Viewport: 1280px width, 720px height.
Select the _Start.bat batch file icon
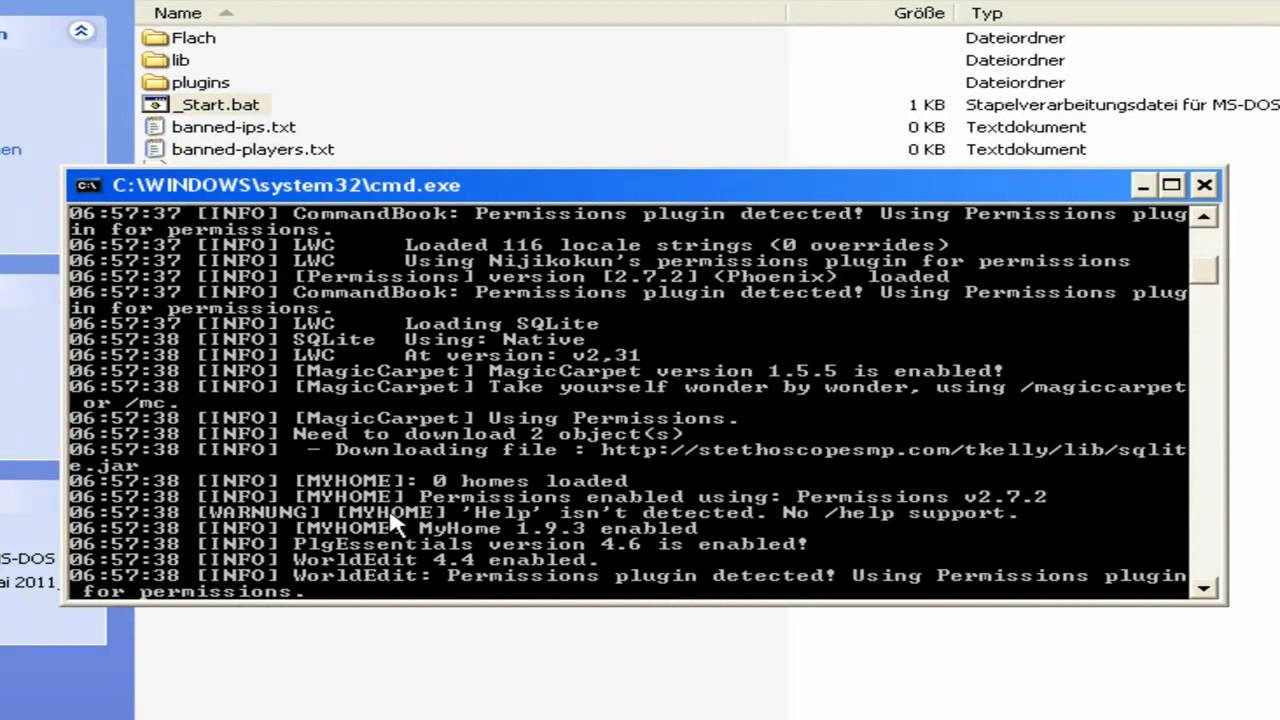[x=155, y=104]
